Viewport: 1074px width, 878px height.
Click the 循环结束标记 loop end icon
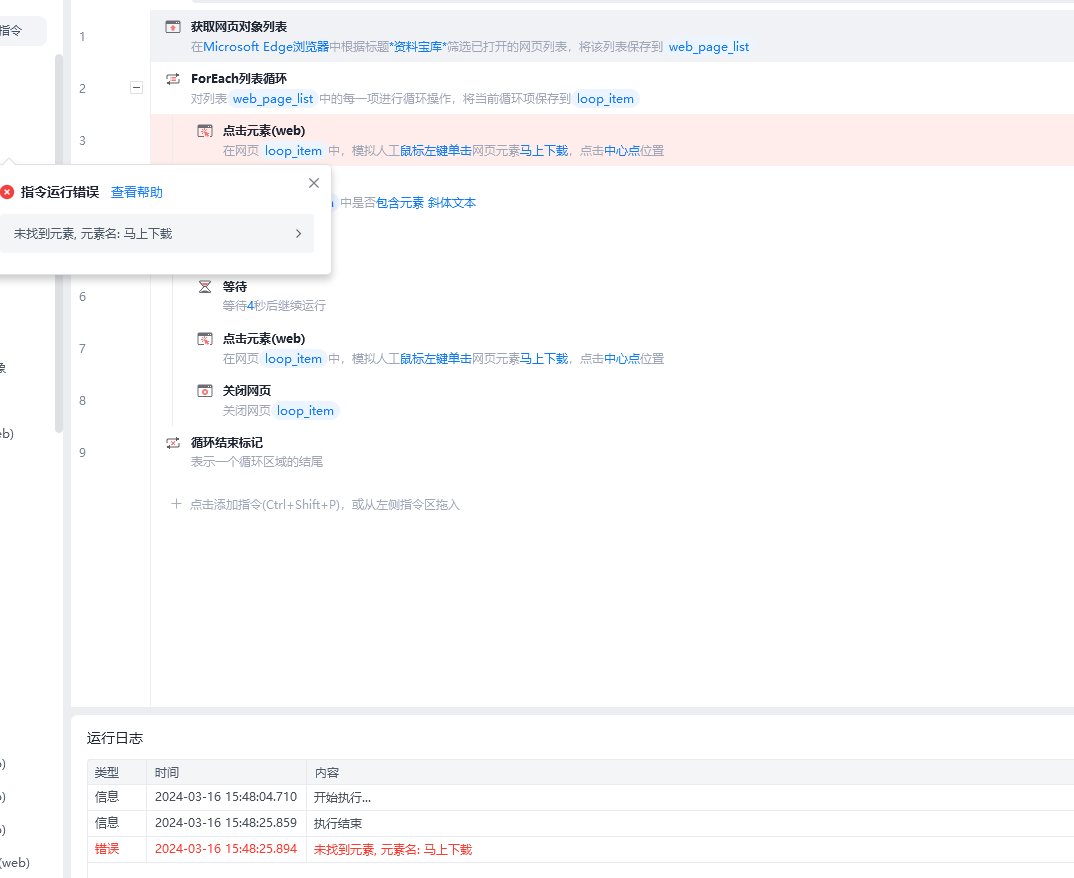173,443
